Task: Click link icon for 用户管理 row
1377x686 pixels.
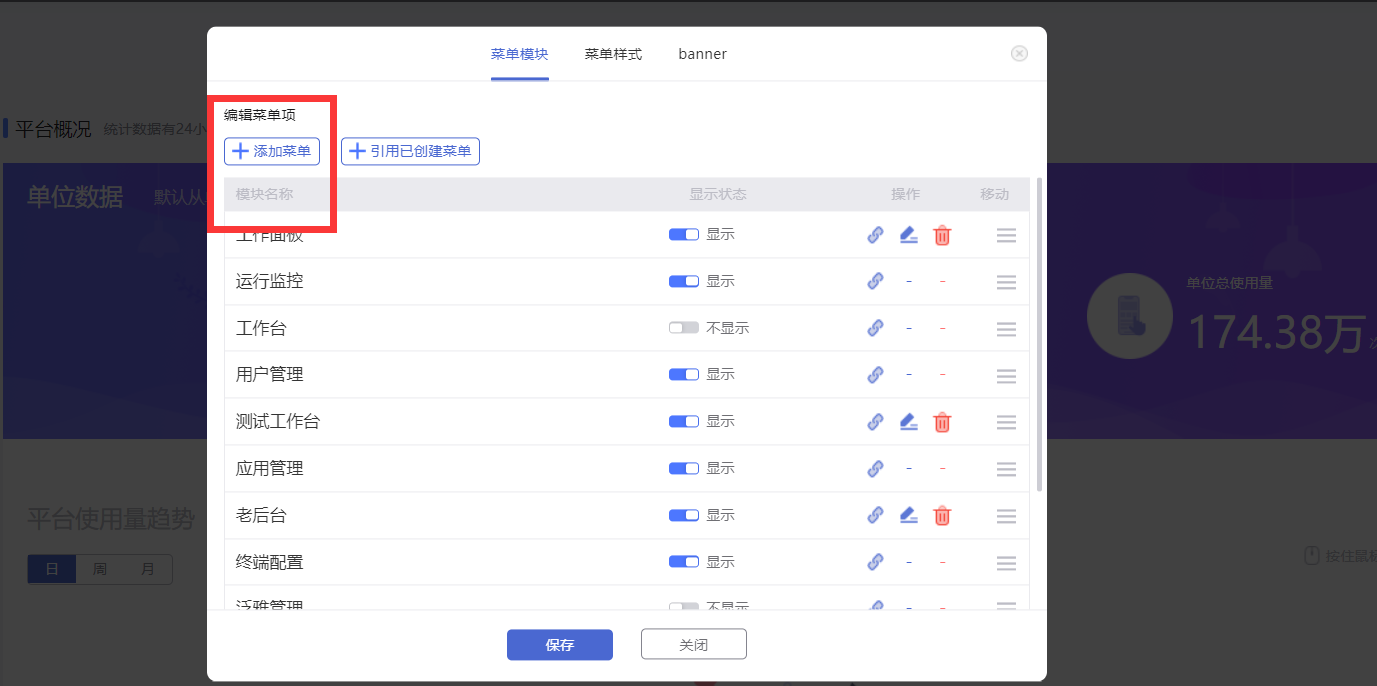Action: [x=875, y=375]
